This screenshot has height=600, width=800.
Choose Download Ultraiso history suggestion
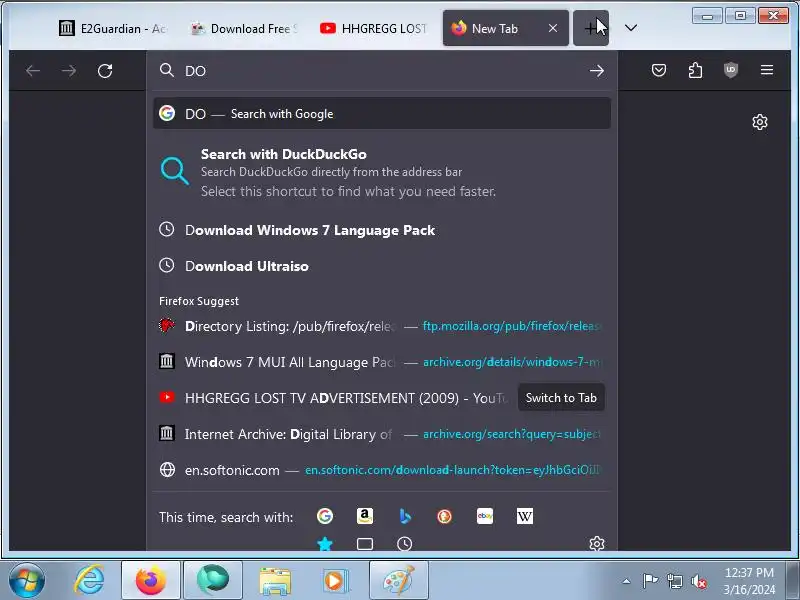tap(382, 266)
